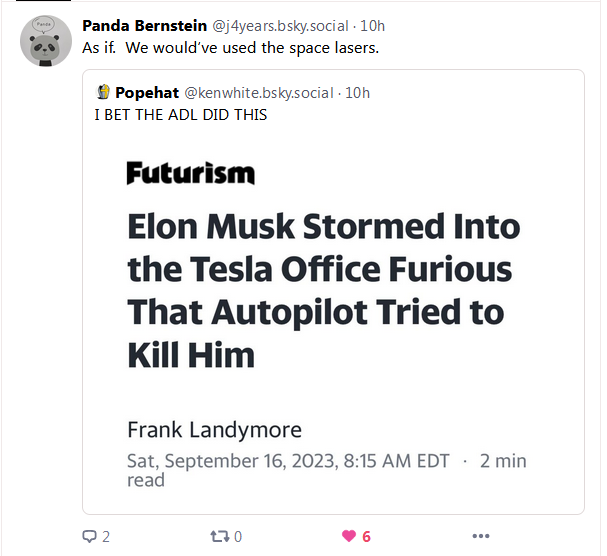Open Popehat display name in quote
The height and width of the screenshot is (556, 607).
[x=147, y=93]
